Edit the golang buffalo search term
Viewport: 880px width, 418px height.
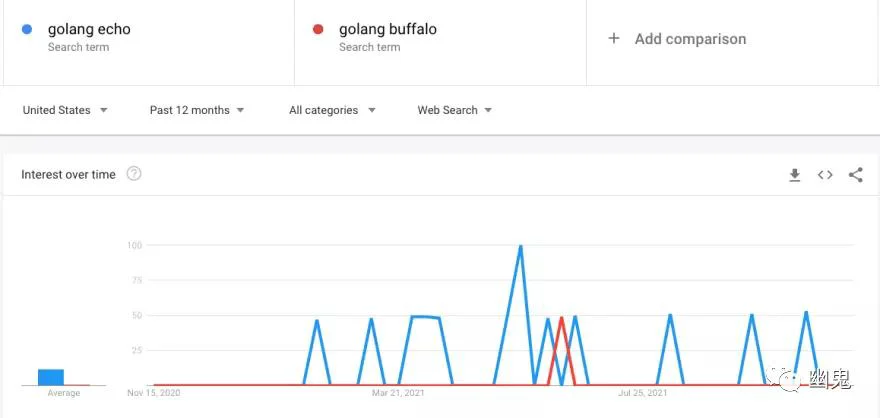(388, 29)
